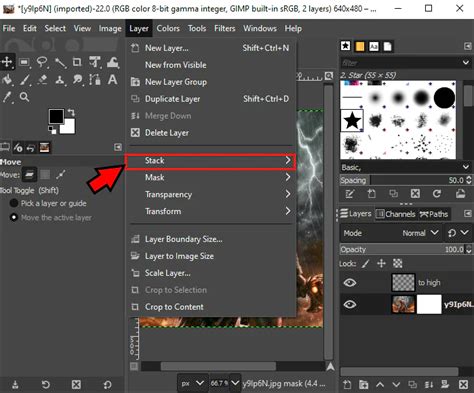Click Layer Boundary Size... entry

pos(211,239)
